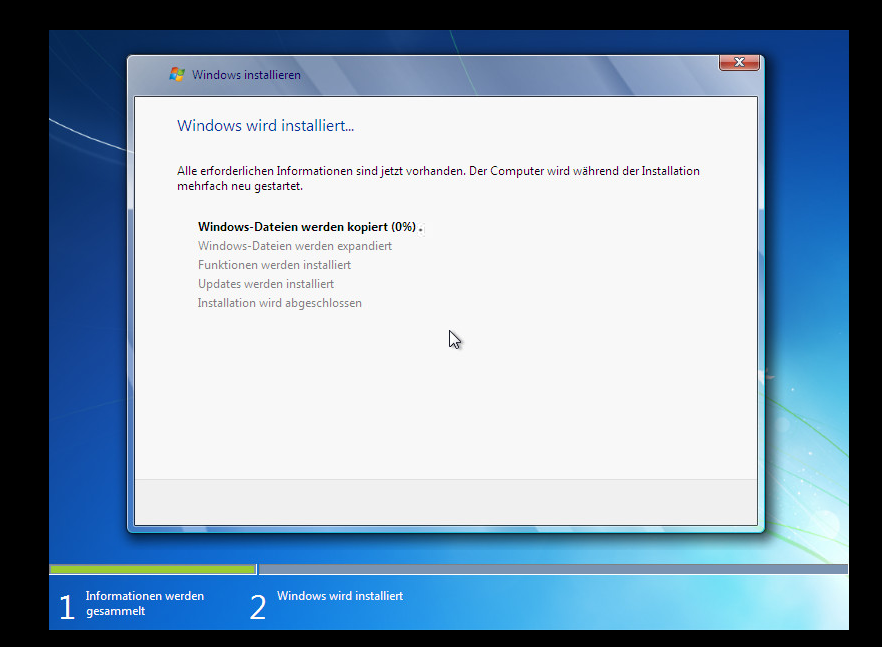Click the gray unfinished progress bar segment
The width and height of the screenshot is (882, 647).
pos(553,569)
